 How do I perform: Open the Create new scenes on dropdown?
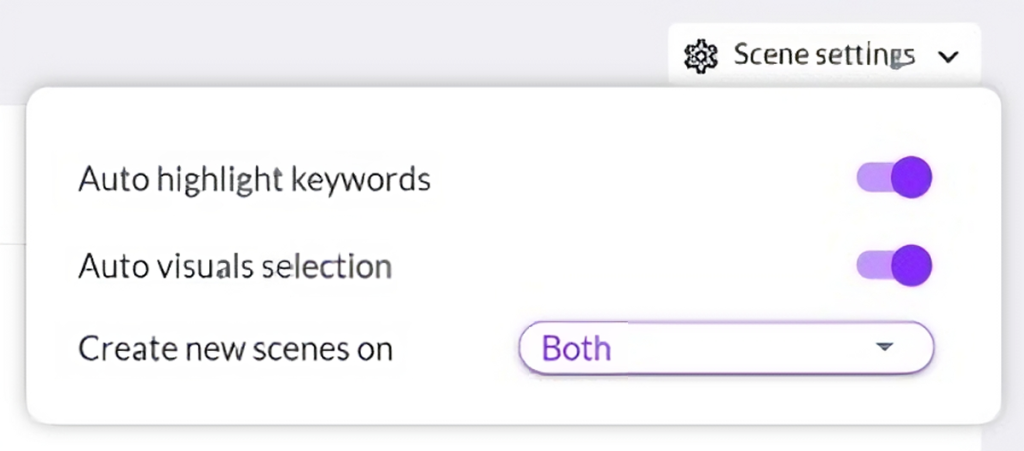point(726,348)
